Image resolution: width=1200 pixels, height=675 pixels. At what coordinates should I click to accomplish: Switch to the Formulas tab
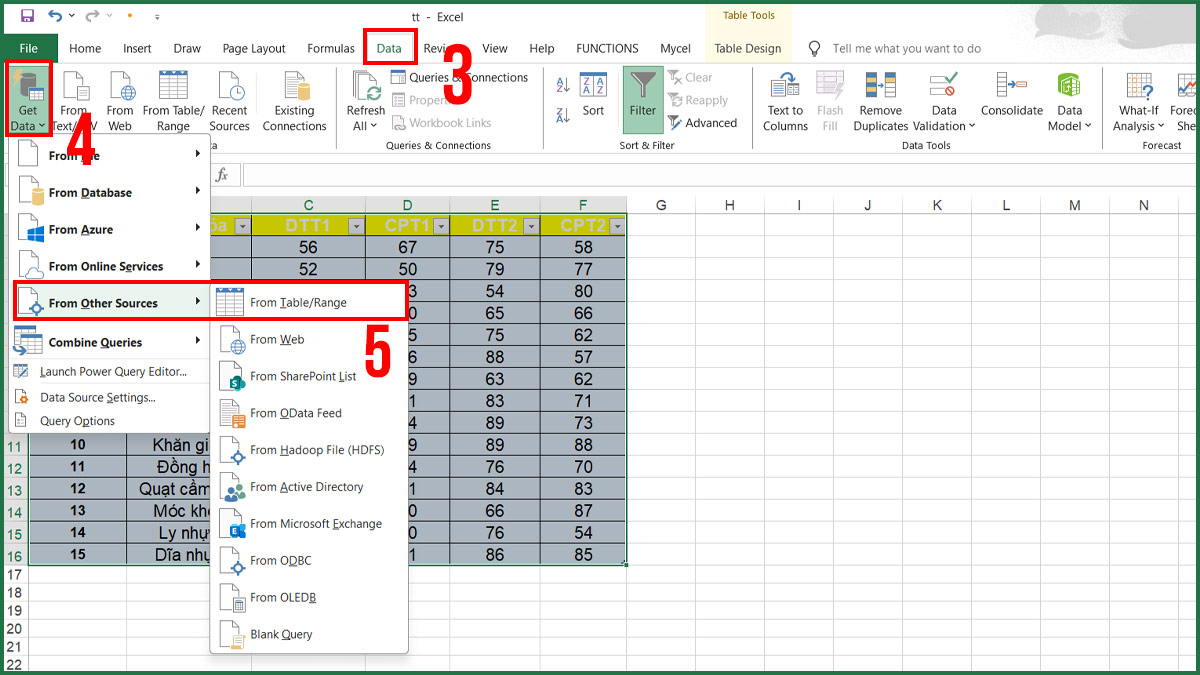(x=331, y=48)
